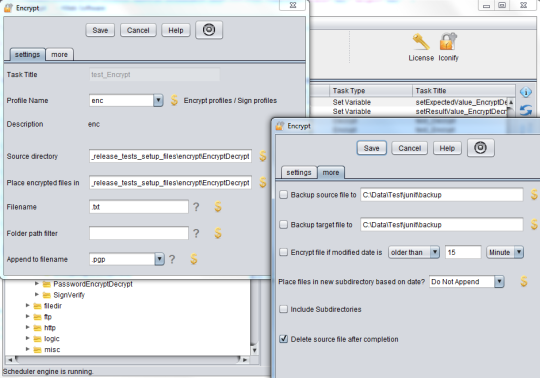Click into the Source directory field
The height and width of the screenshot is (378, 540).
pos(170,156)
